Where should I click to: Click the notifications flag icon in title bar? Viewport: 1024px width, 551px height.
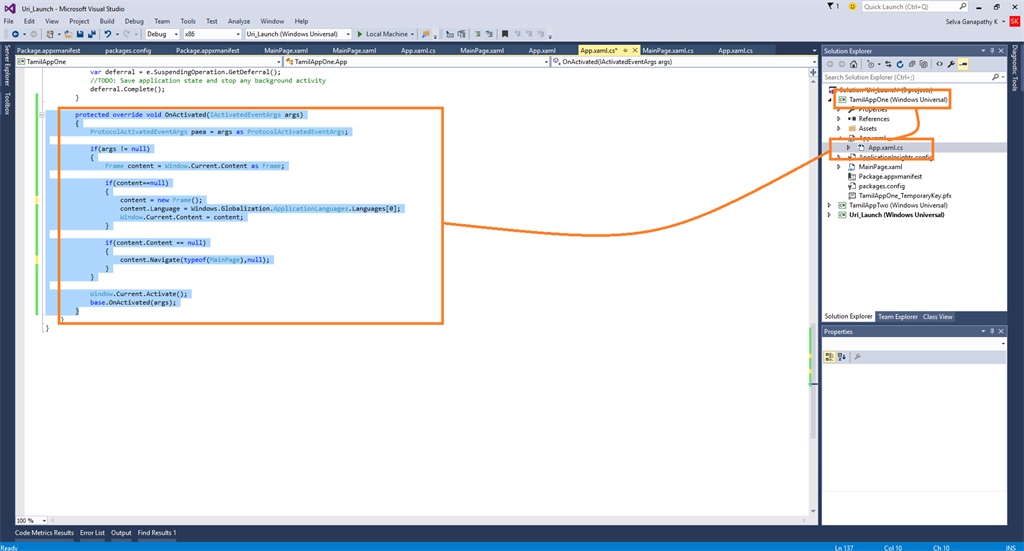(x=831, y=6)
